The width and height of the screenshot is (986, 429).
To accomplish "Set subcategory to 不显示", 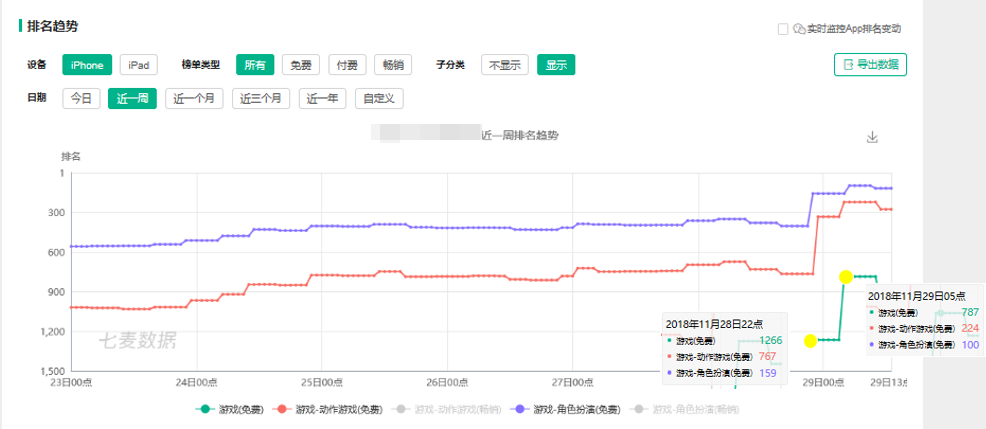I will tap(504, 65).
